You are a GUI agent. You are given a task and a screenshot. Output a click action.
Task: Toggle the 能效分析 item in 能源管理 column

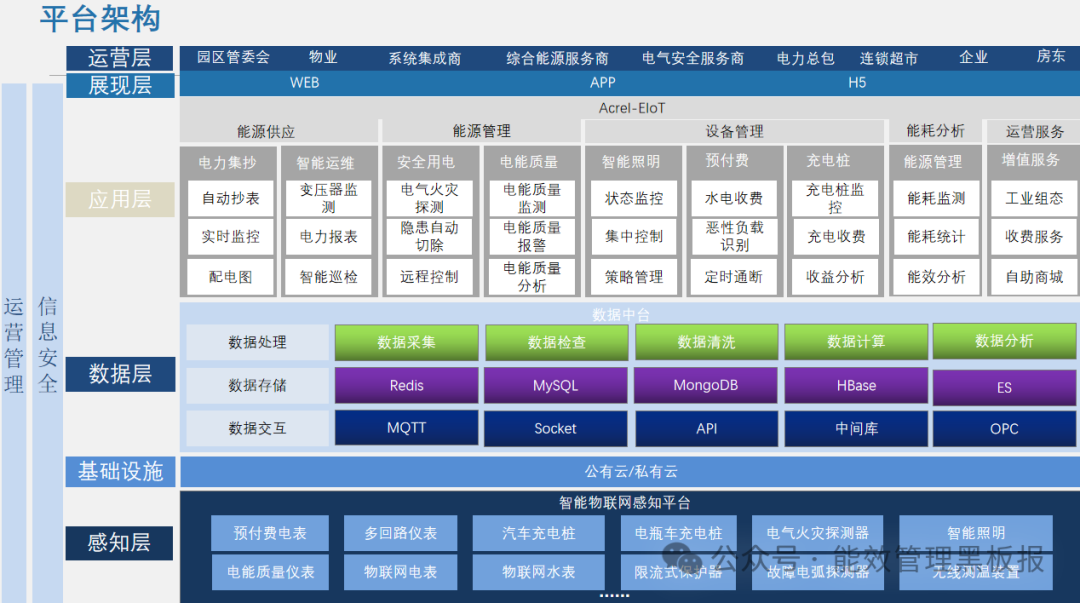[x=934, y=277]
